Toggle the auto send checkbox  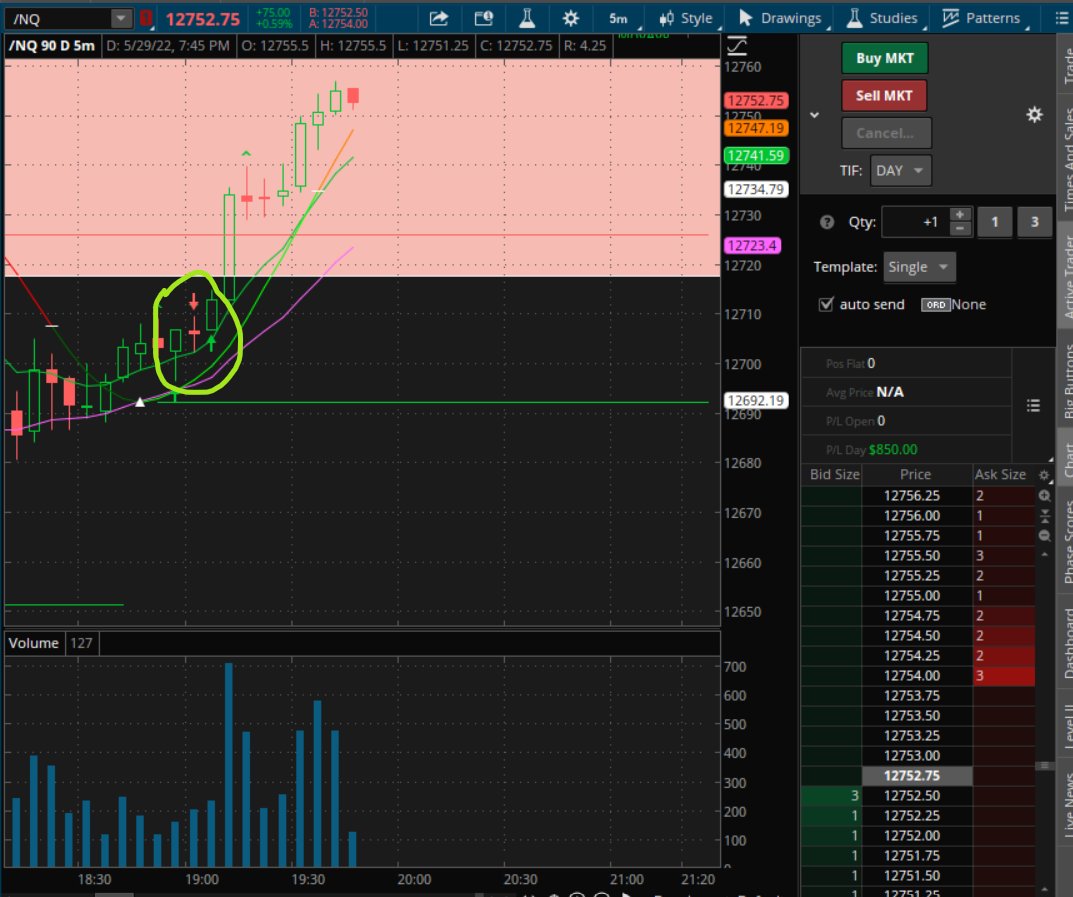pos(826,304)
